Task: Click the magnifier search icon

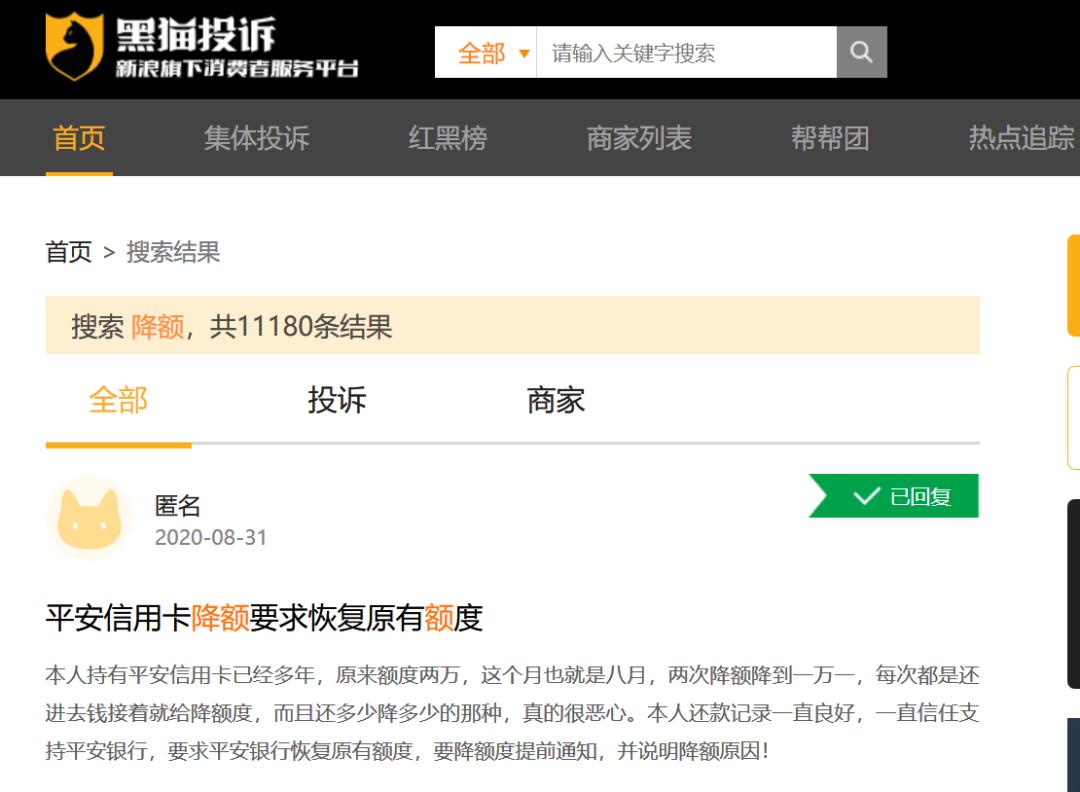Action: (x=861, y=51)
